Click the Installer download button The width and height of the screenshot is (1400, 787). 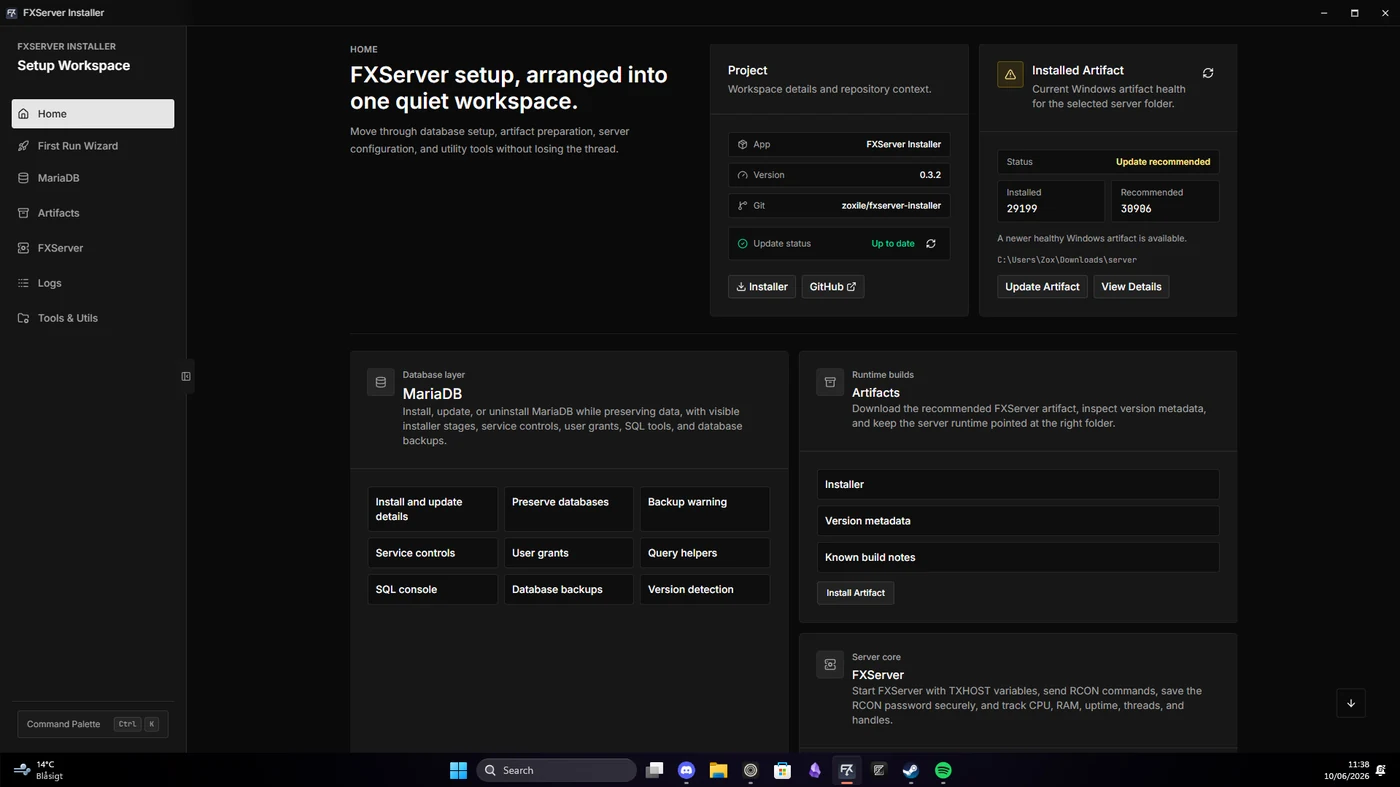tap(762, 287)
